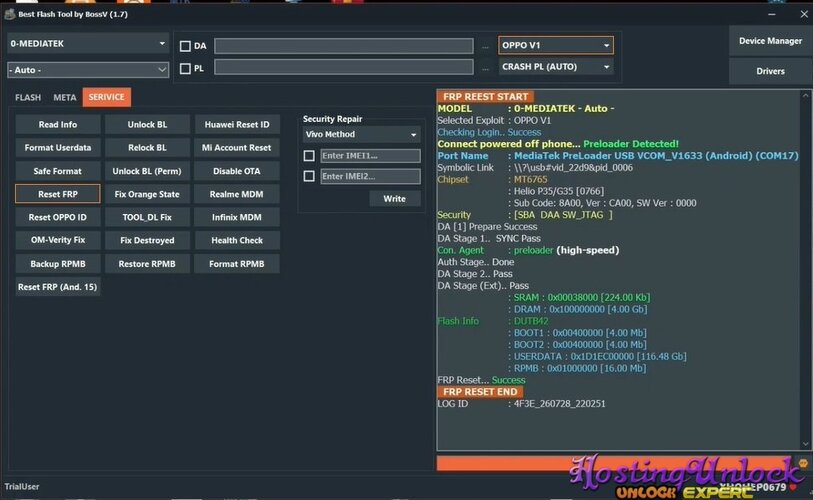Image resolution: width=813 pixels, height=500 pixels.
Task: Click the Write button under Security Repair
Action: pos(395,199)
